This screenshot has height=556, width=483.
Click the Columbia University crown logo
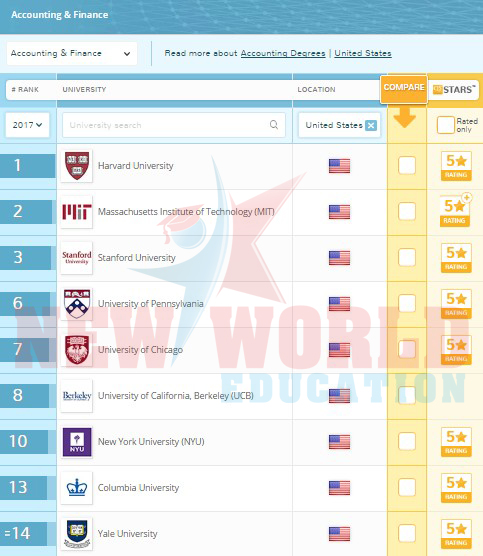(x=77, y=488)
